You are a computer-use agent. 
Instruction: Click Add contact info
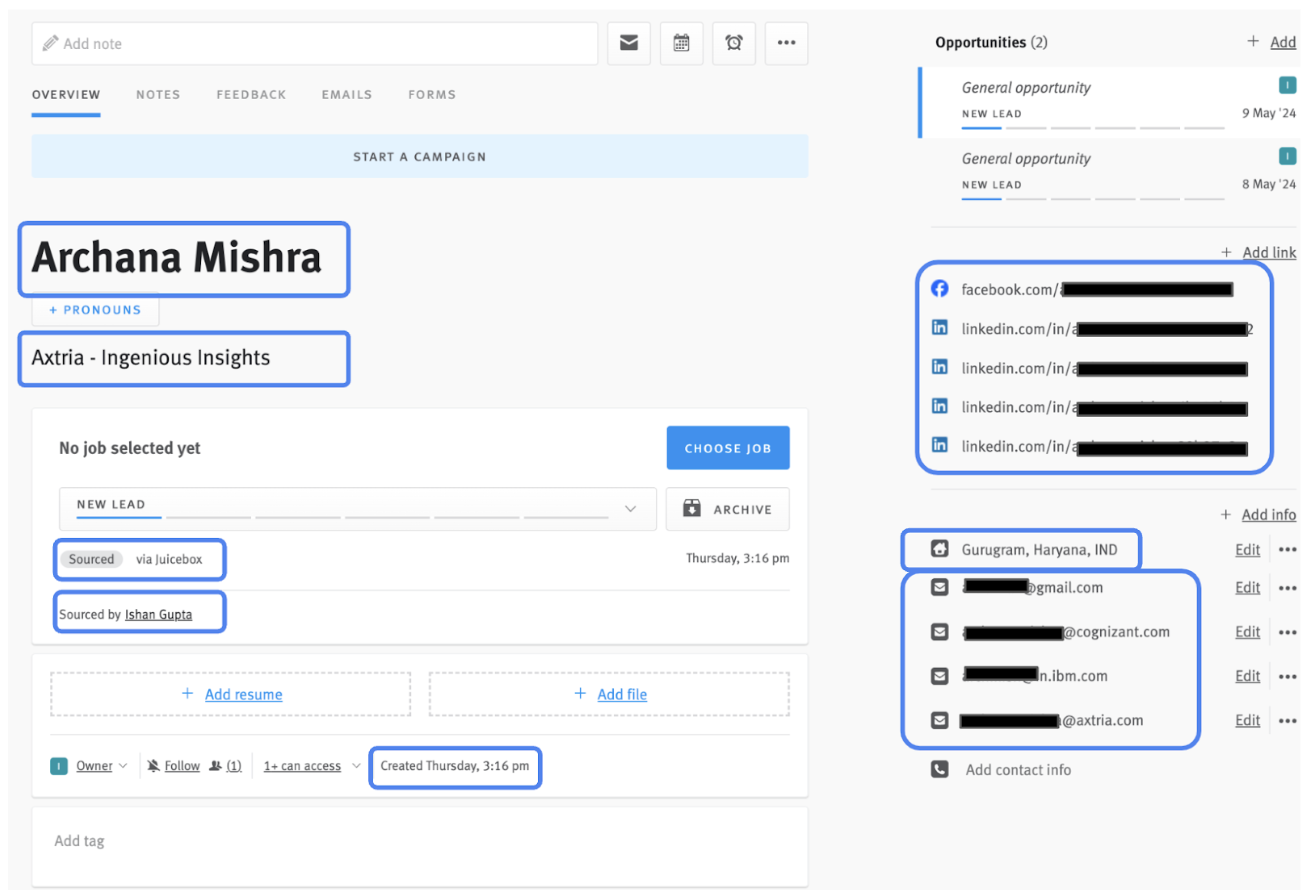tap(1018, 770)
